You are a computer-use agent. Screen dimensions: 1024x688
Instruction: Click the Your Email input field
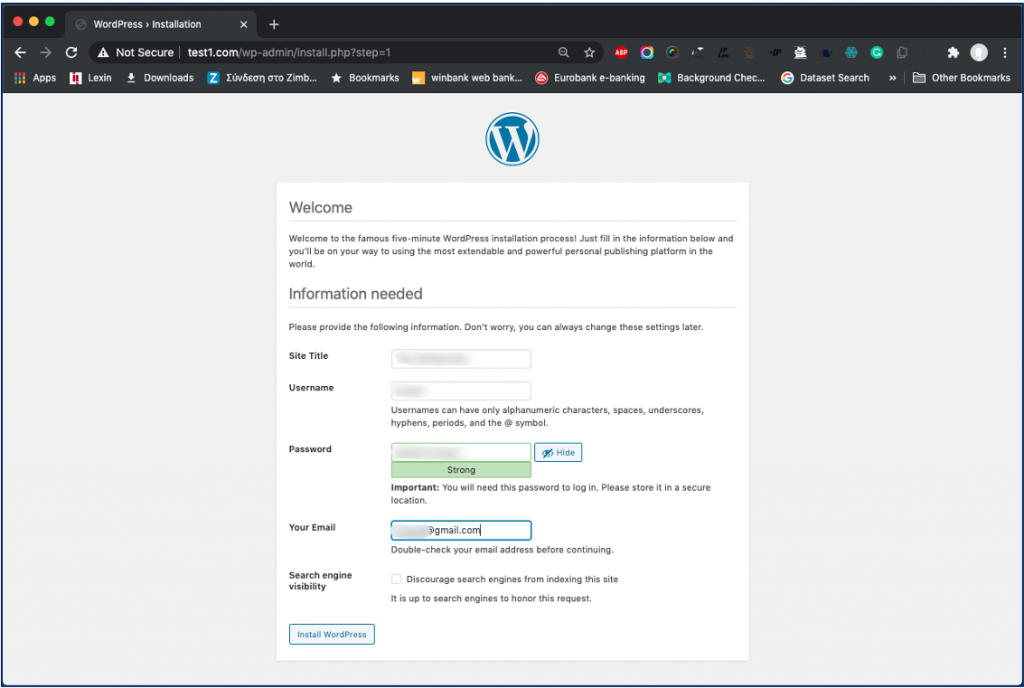(x=461, y=530)
